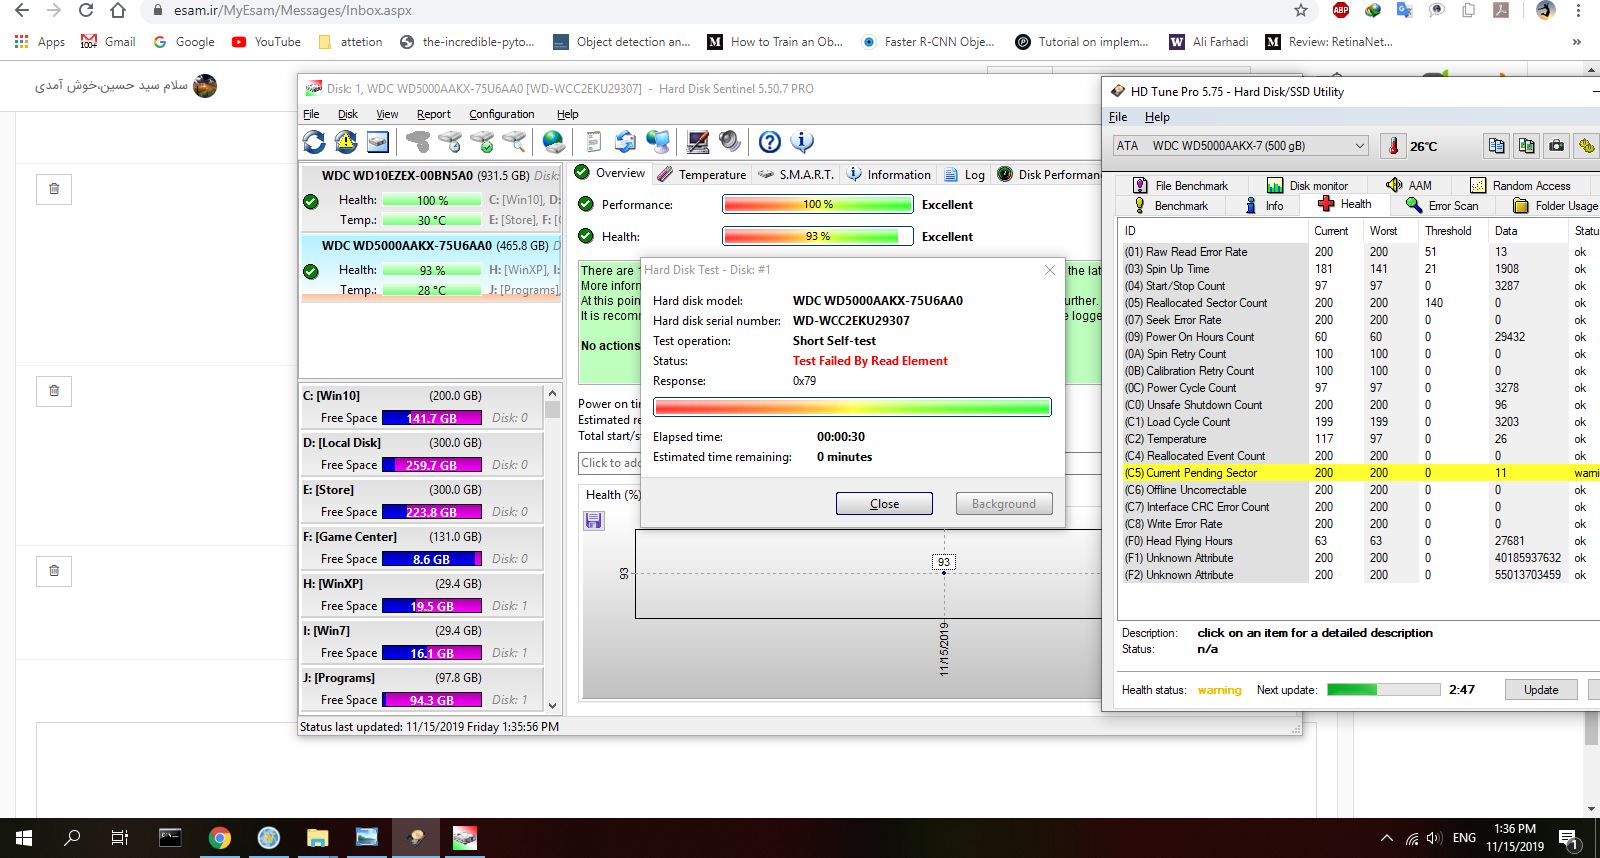Viewport: 1600px width, 858px height.
Task: Click the save floppy icon above health graph
Action: pos(594,520)
